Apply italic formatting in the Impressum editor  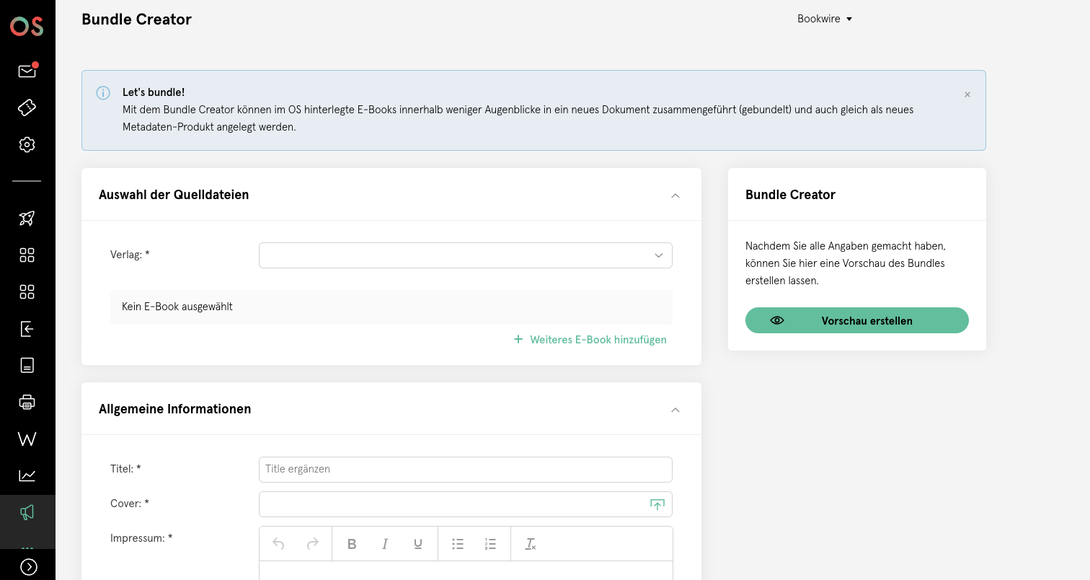click(x=384, y=543)
